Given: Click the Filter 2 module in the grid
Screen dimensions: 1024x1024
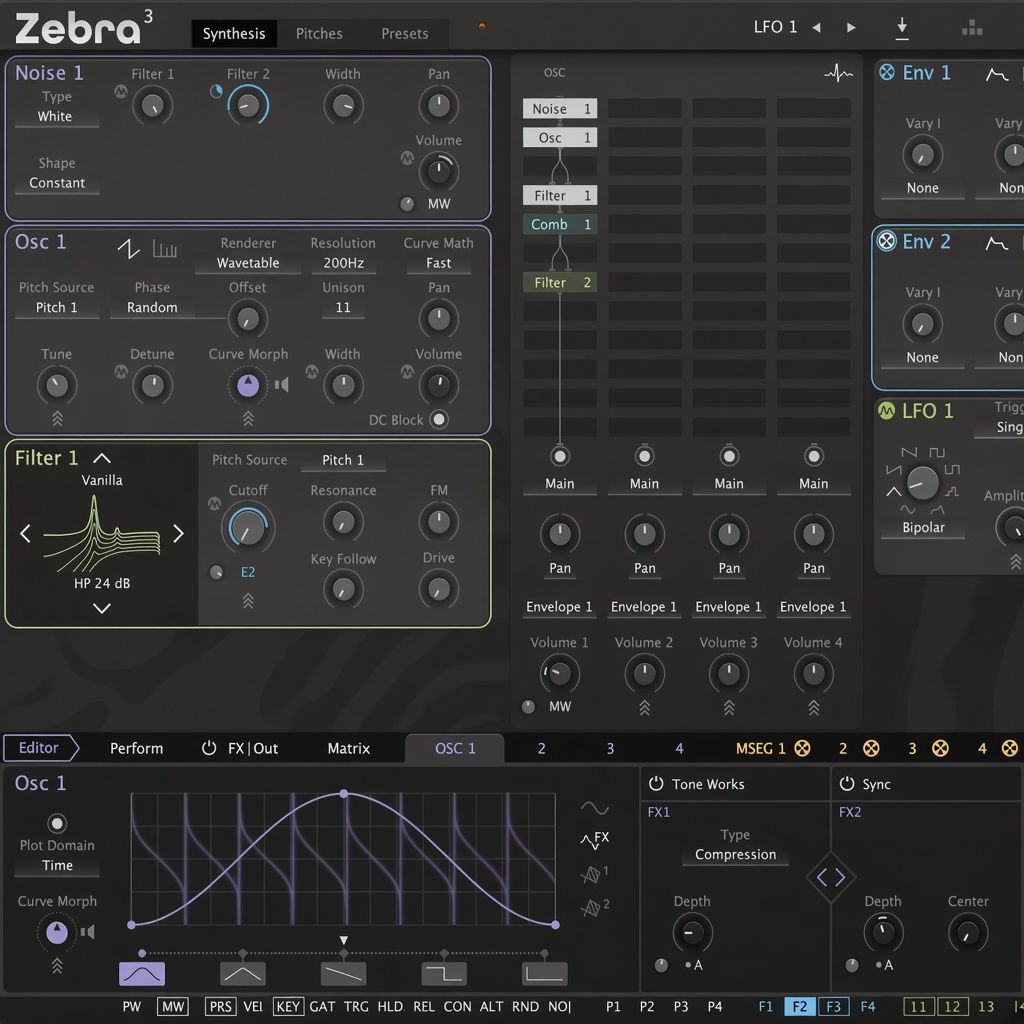Looking at the screenshot, I should (x=560, y=283).
